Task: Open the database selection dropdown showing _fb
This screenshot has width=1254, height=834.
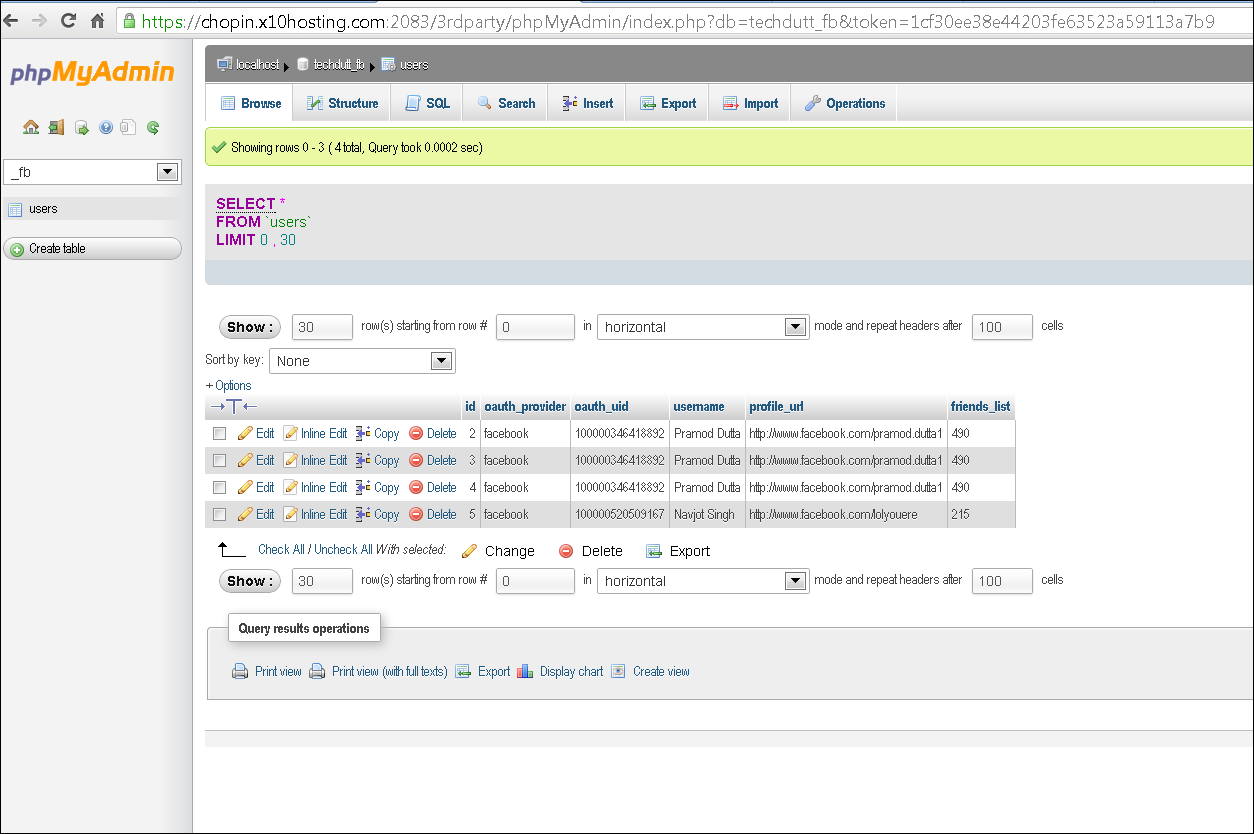Action: (x=167, y=171)
